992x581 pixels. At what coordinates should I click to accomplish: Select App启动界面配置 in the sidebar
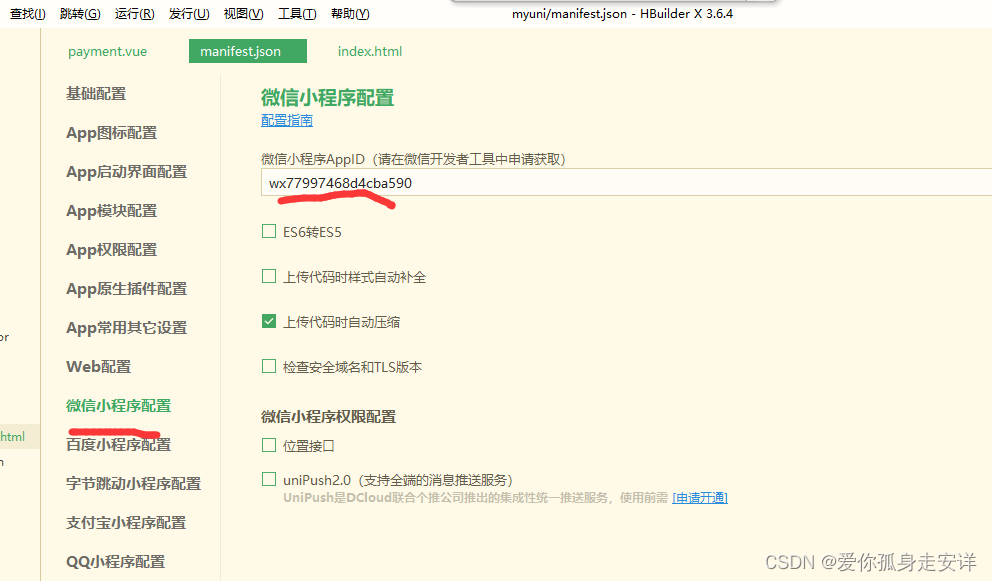(x=126, y=171)
